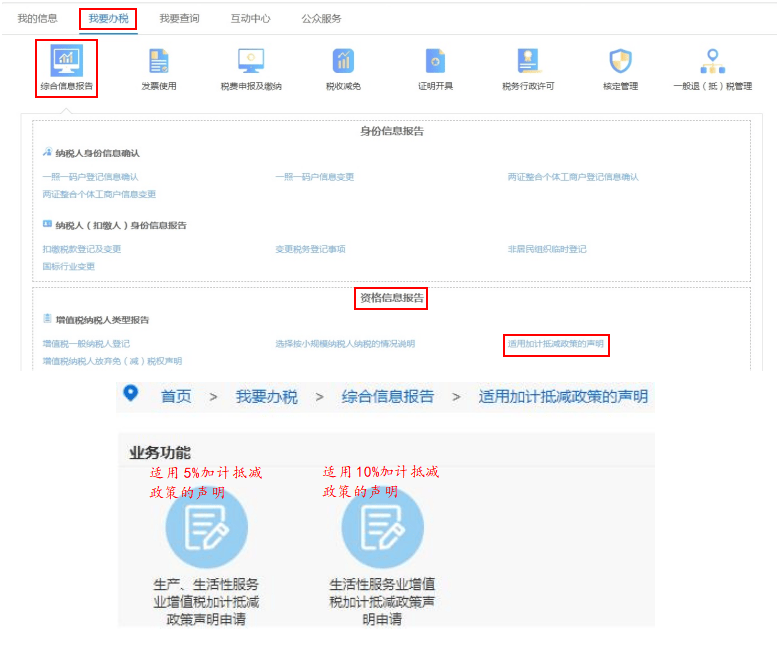Image resolution: width=781 pixels, height=652 pixels.
Task: Click the 发票使用 icon
Action: (x=158, y=62)
